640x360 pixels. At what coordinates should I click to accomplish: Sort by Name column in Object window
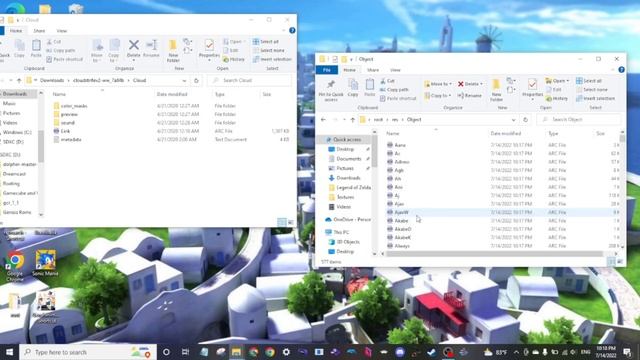point(393,133)
